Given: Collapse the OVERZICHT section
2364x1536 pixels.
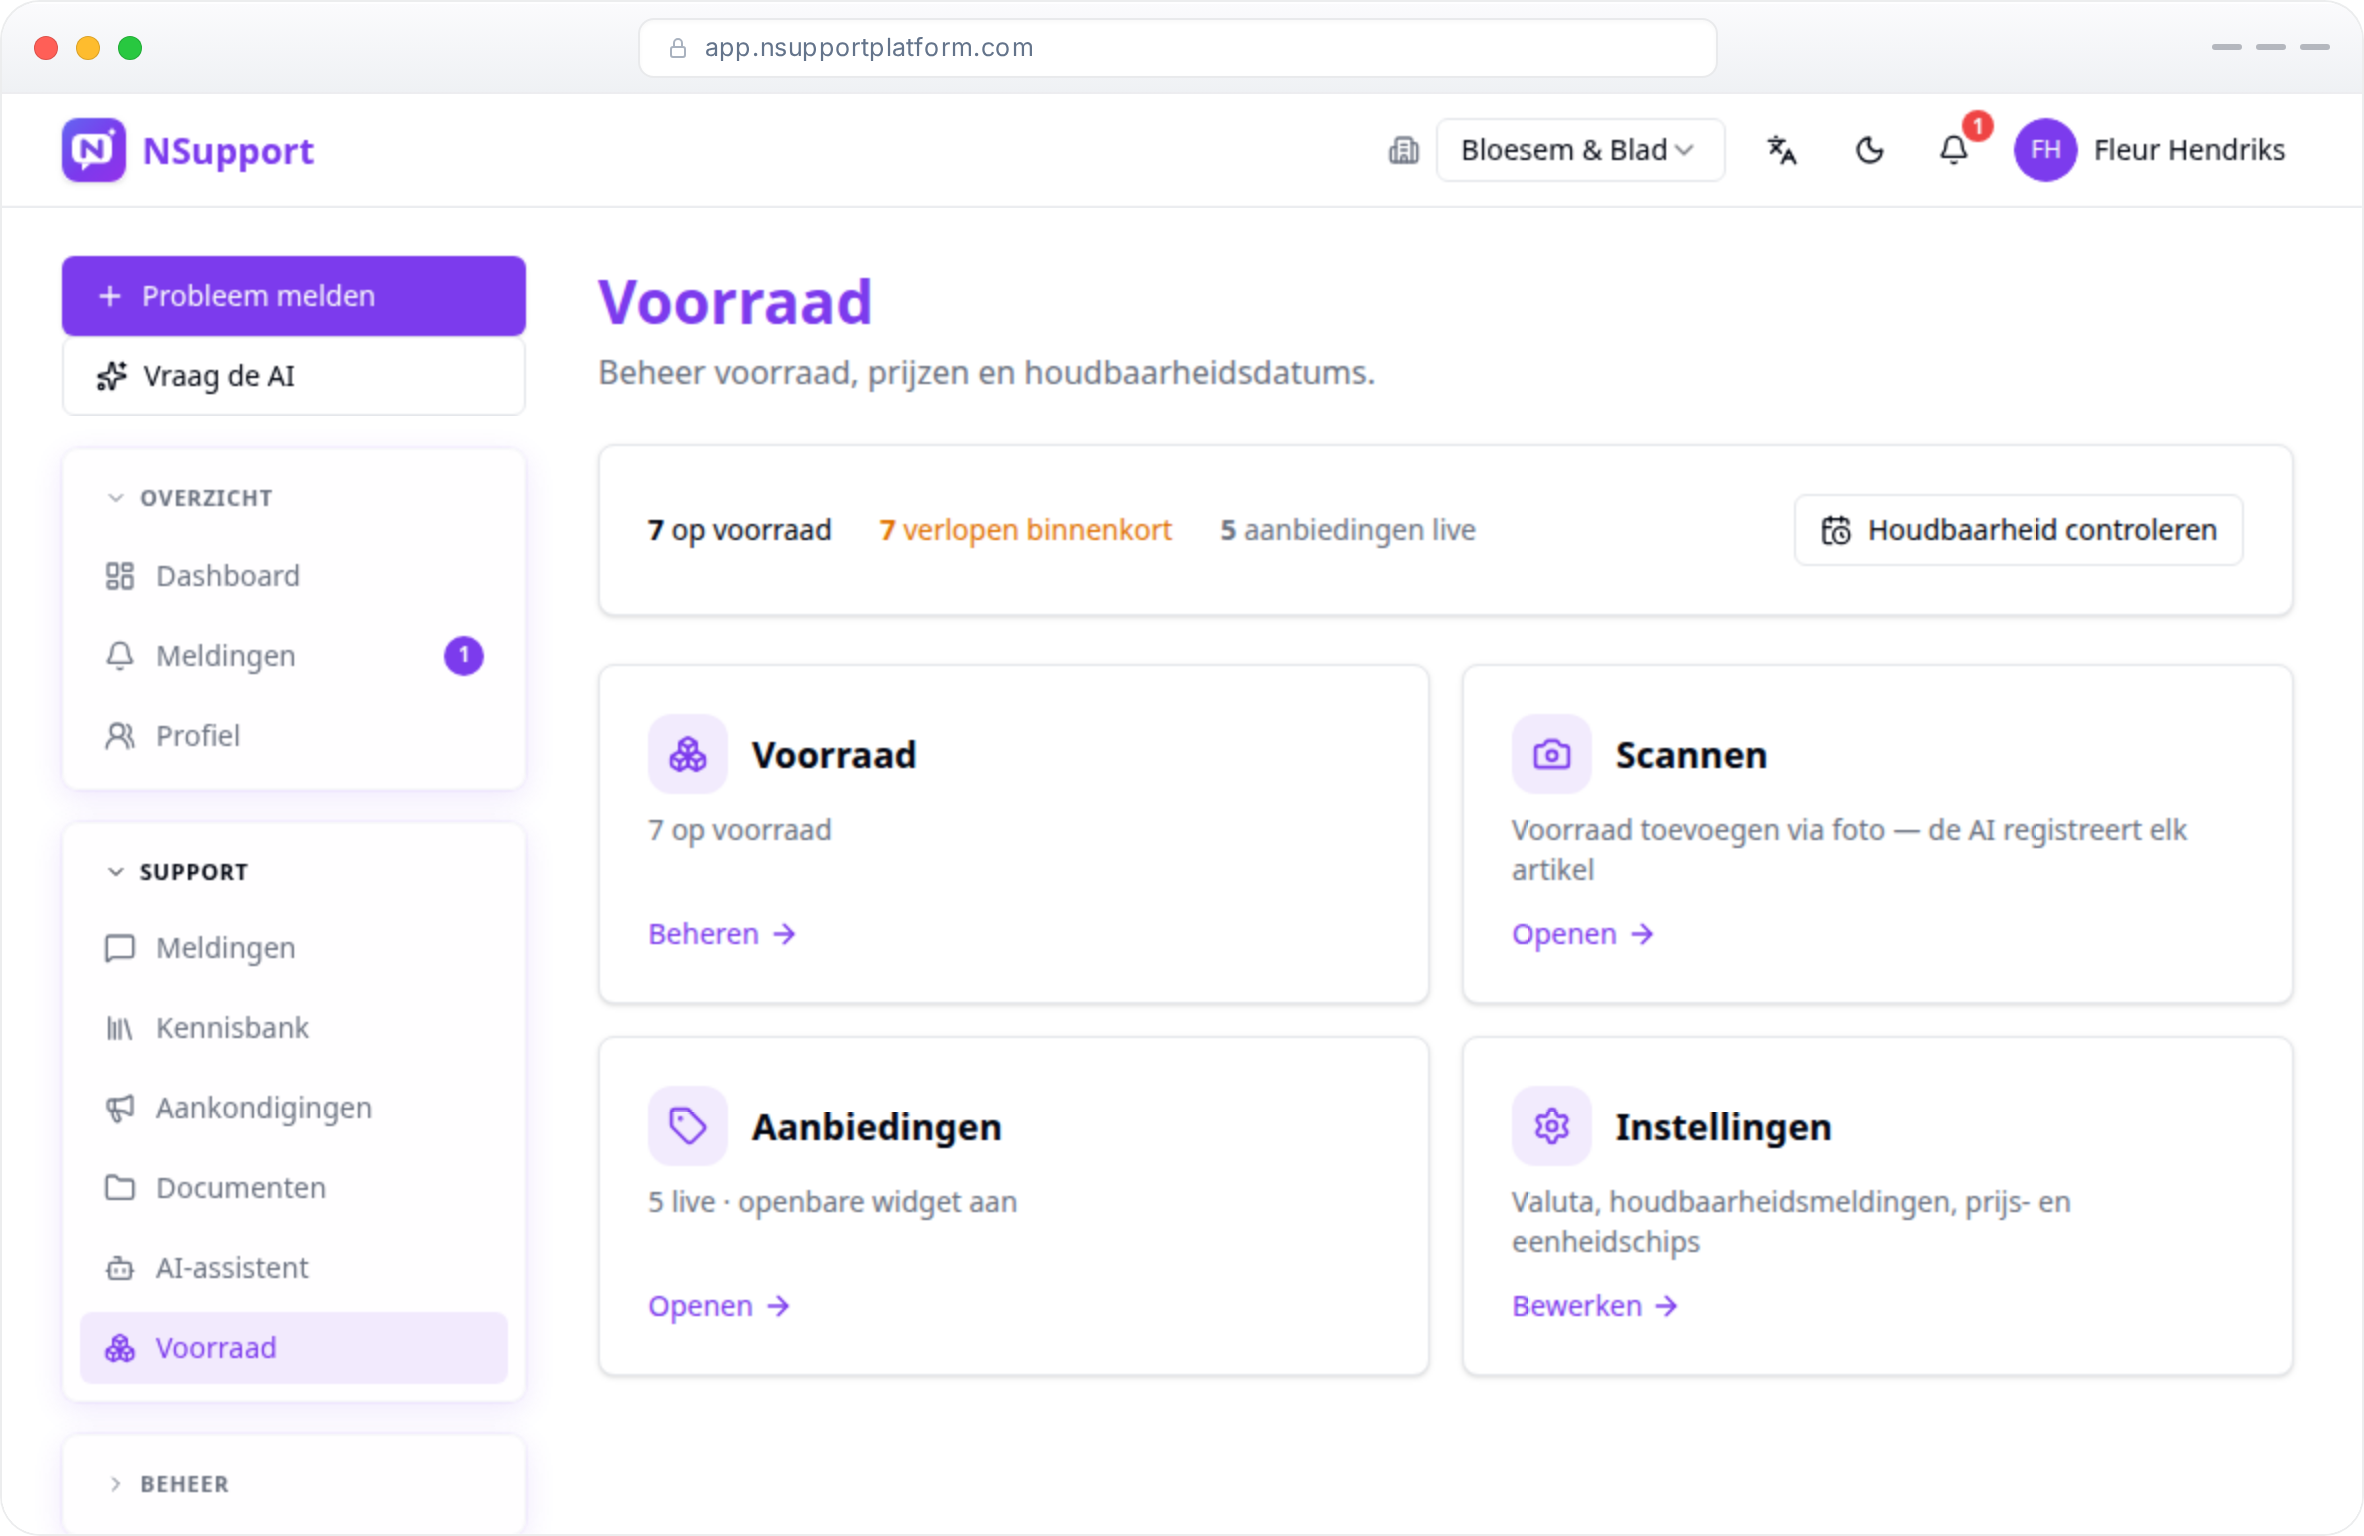Looking at the screenshot, I should tap(190, 498).
